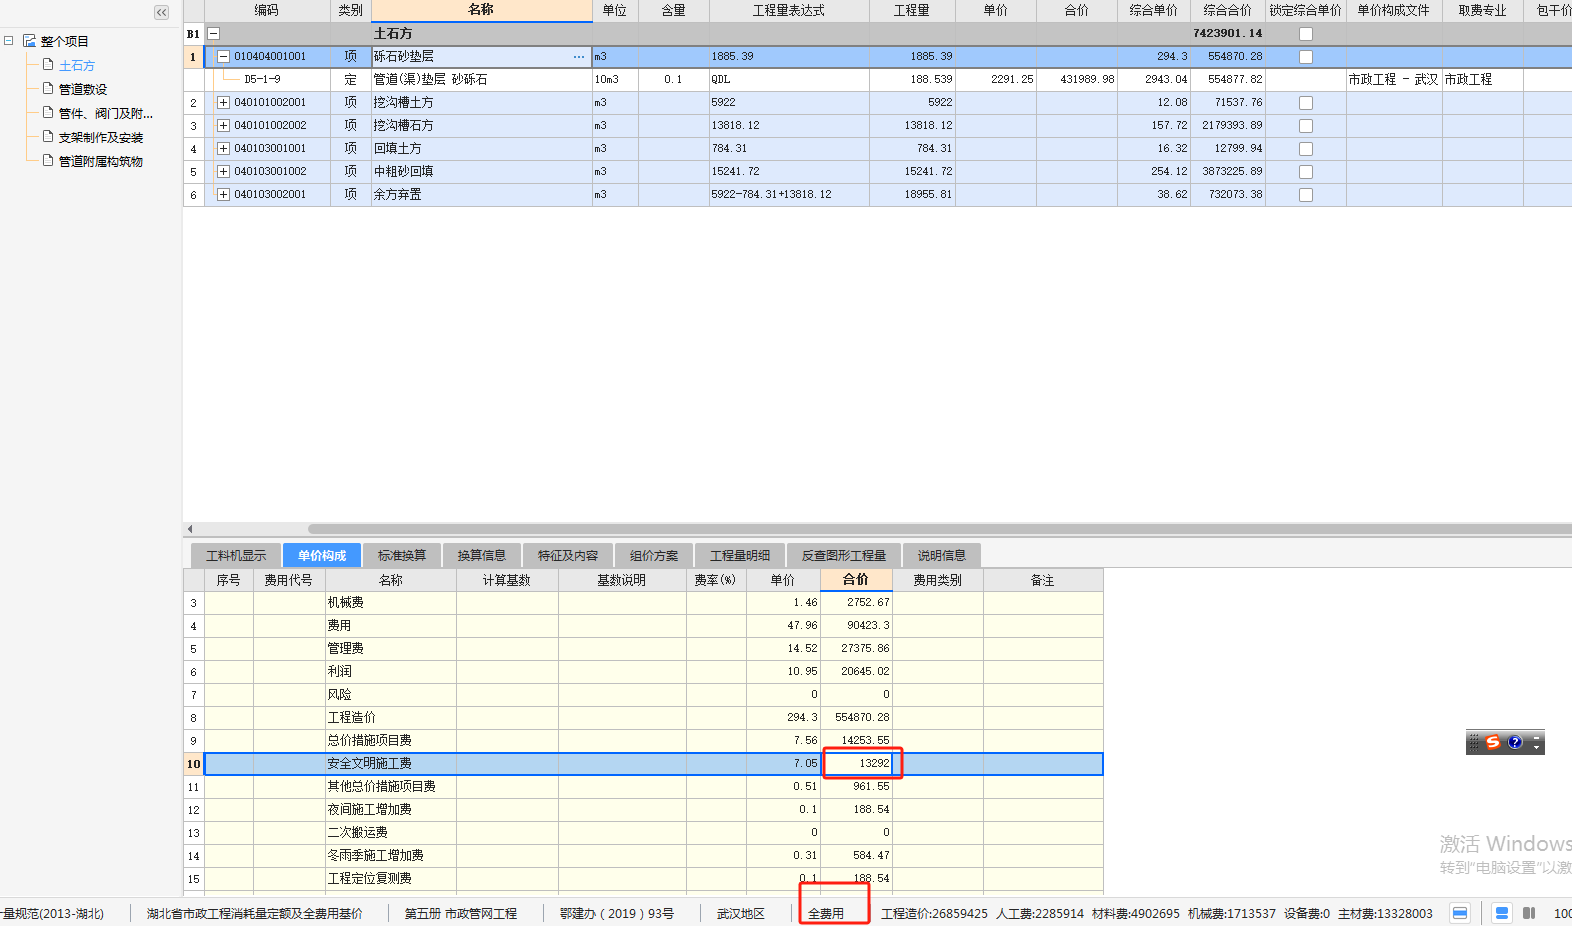Expand item 040101002002
This screenshot has height=926, width=1572.
(223, 125)
